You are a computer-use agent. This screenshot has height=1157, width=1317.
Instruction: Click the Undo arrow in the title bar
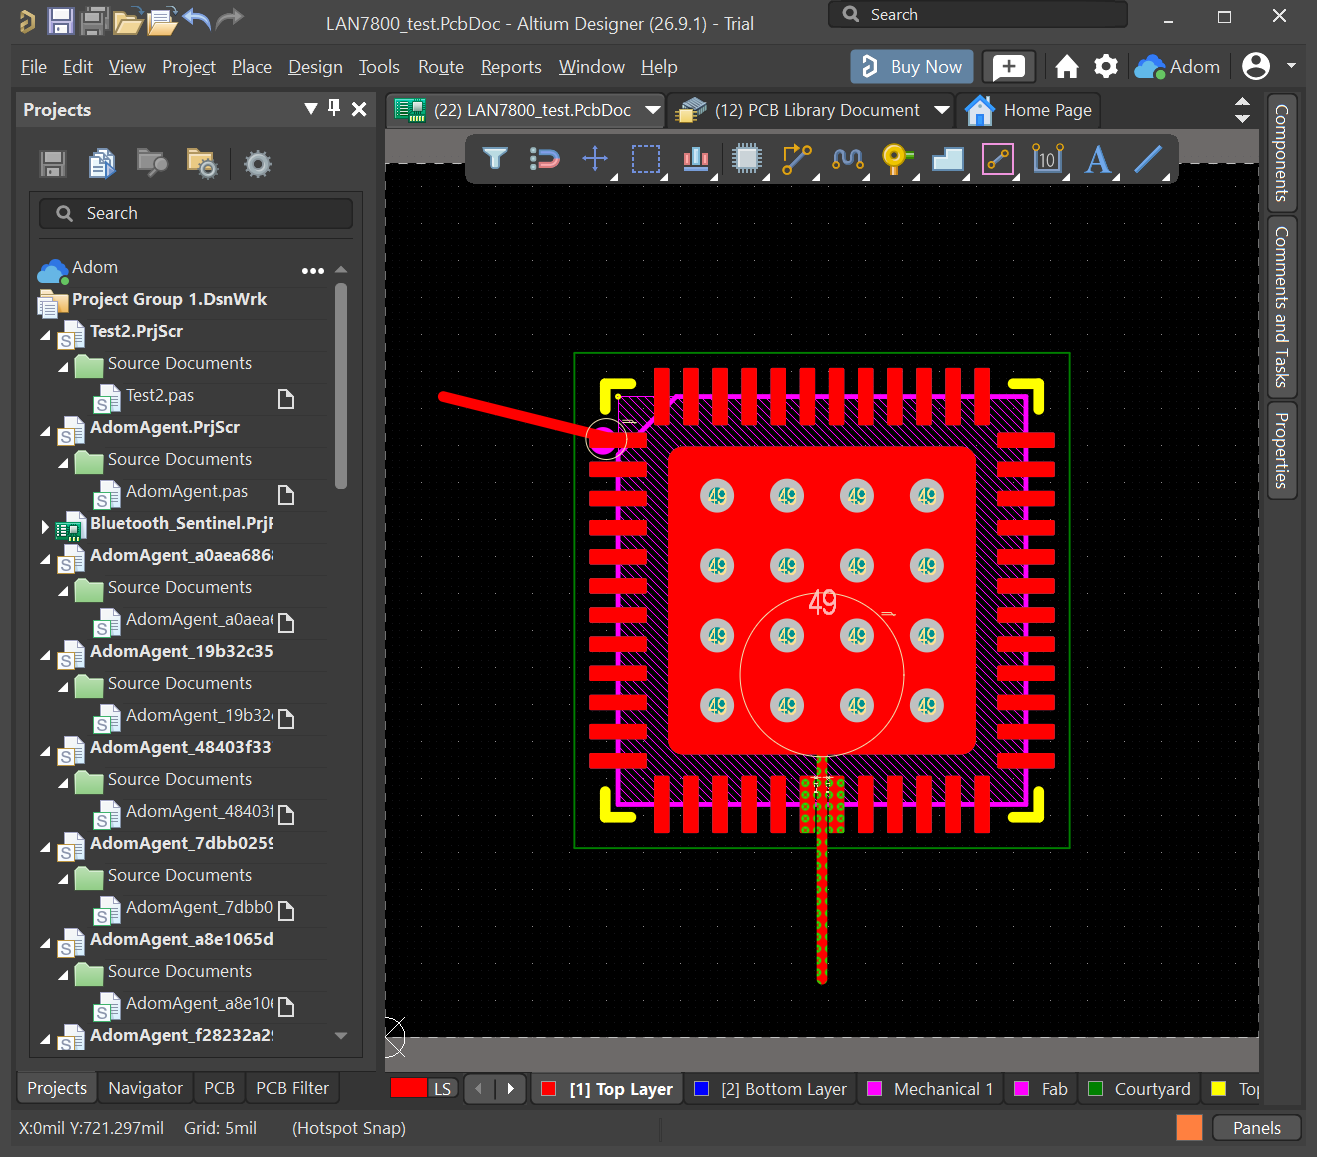pos(197,20)
